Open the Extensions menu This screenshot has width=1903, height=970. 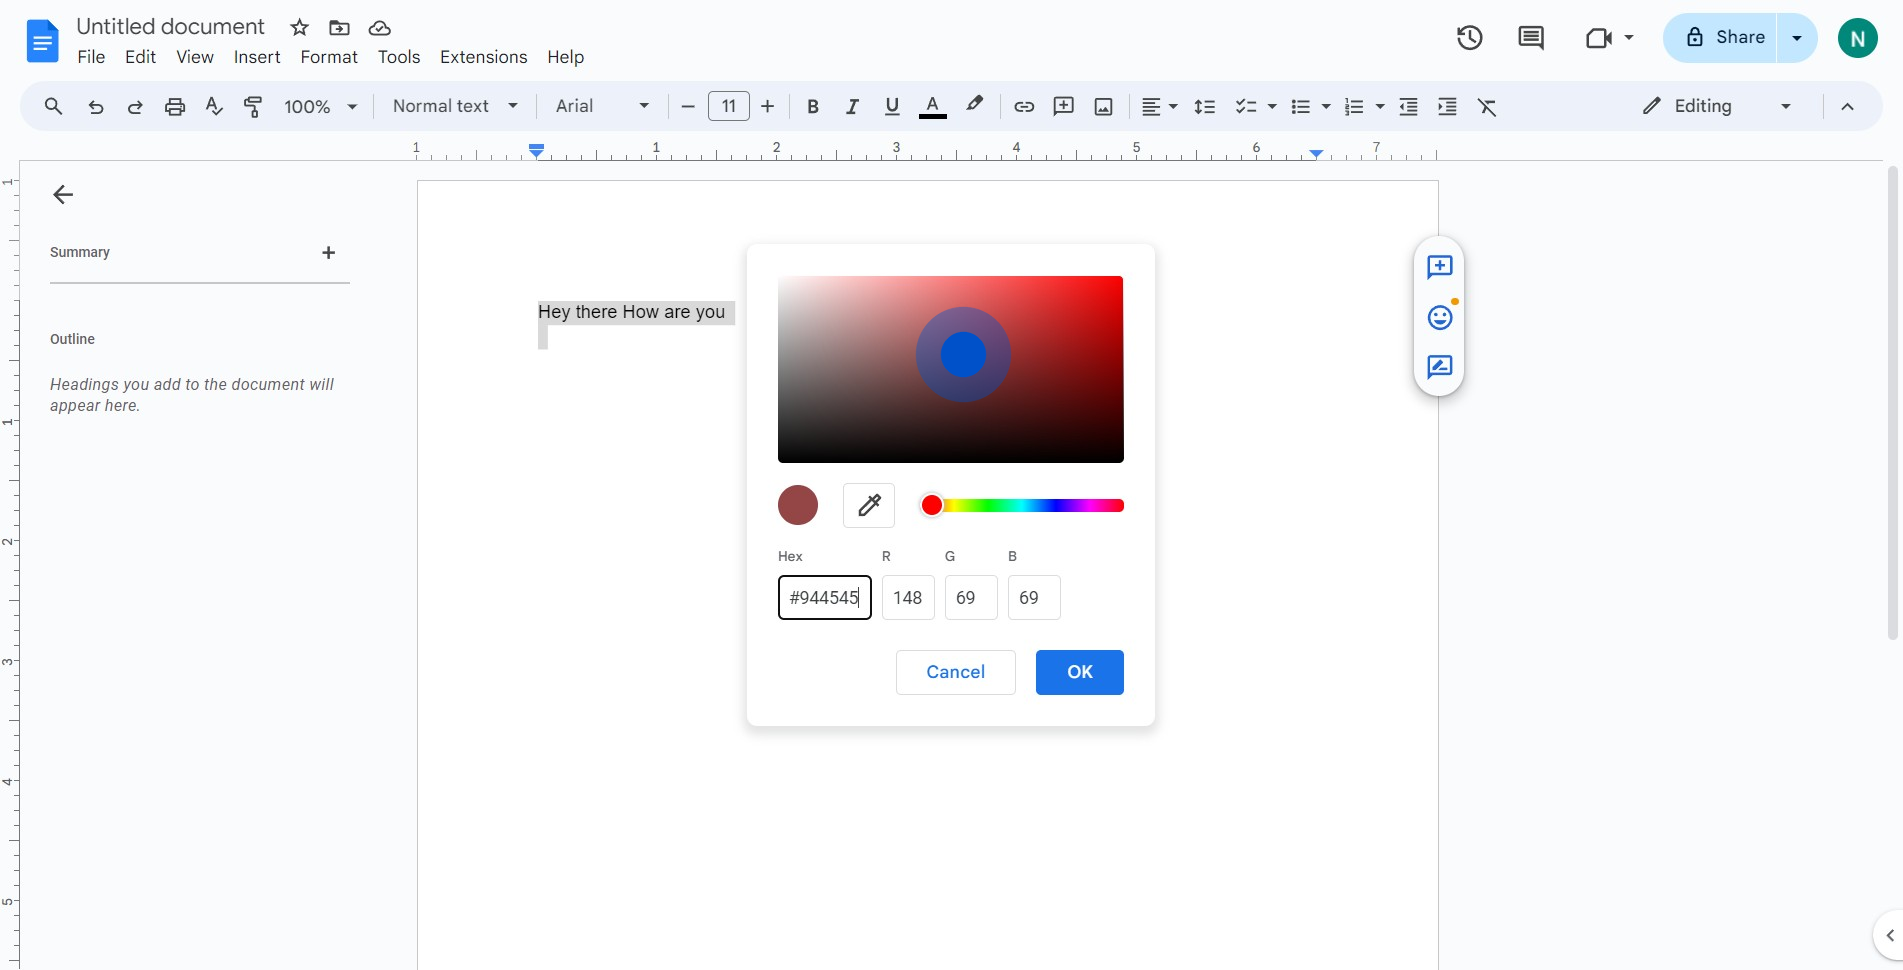[x=483, y=57]
